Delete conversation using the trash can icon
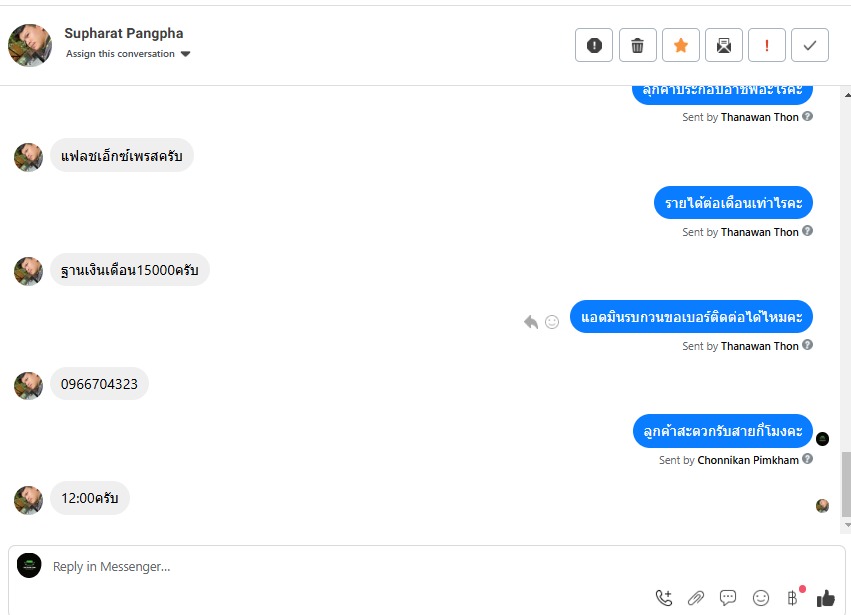 (638, 45)
